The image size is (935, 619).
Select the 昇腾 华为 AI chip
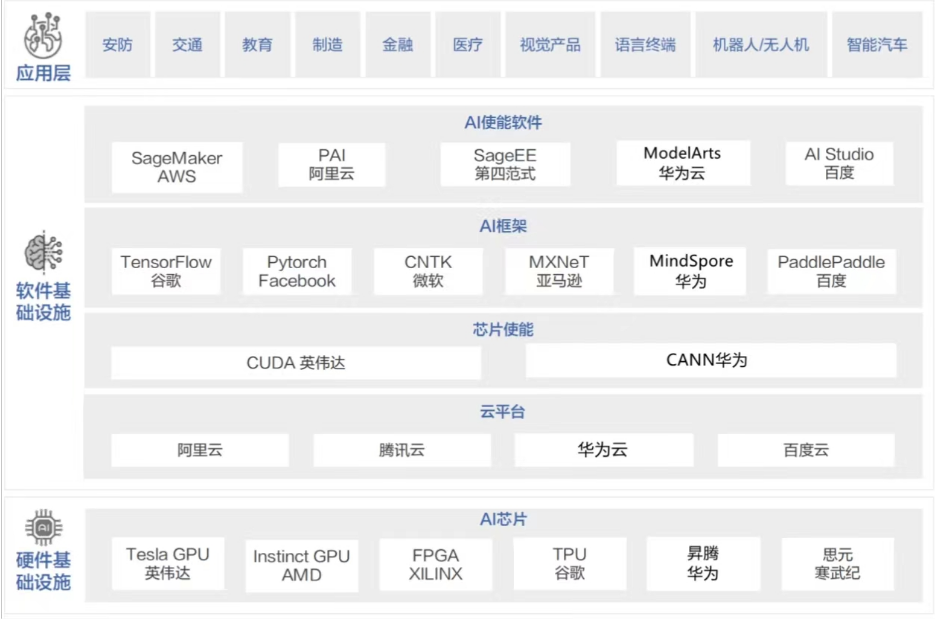(703, 563)
